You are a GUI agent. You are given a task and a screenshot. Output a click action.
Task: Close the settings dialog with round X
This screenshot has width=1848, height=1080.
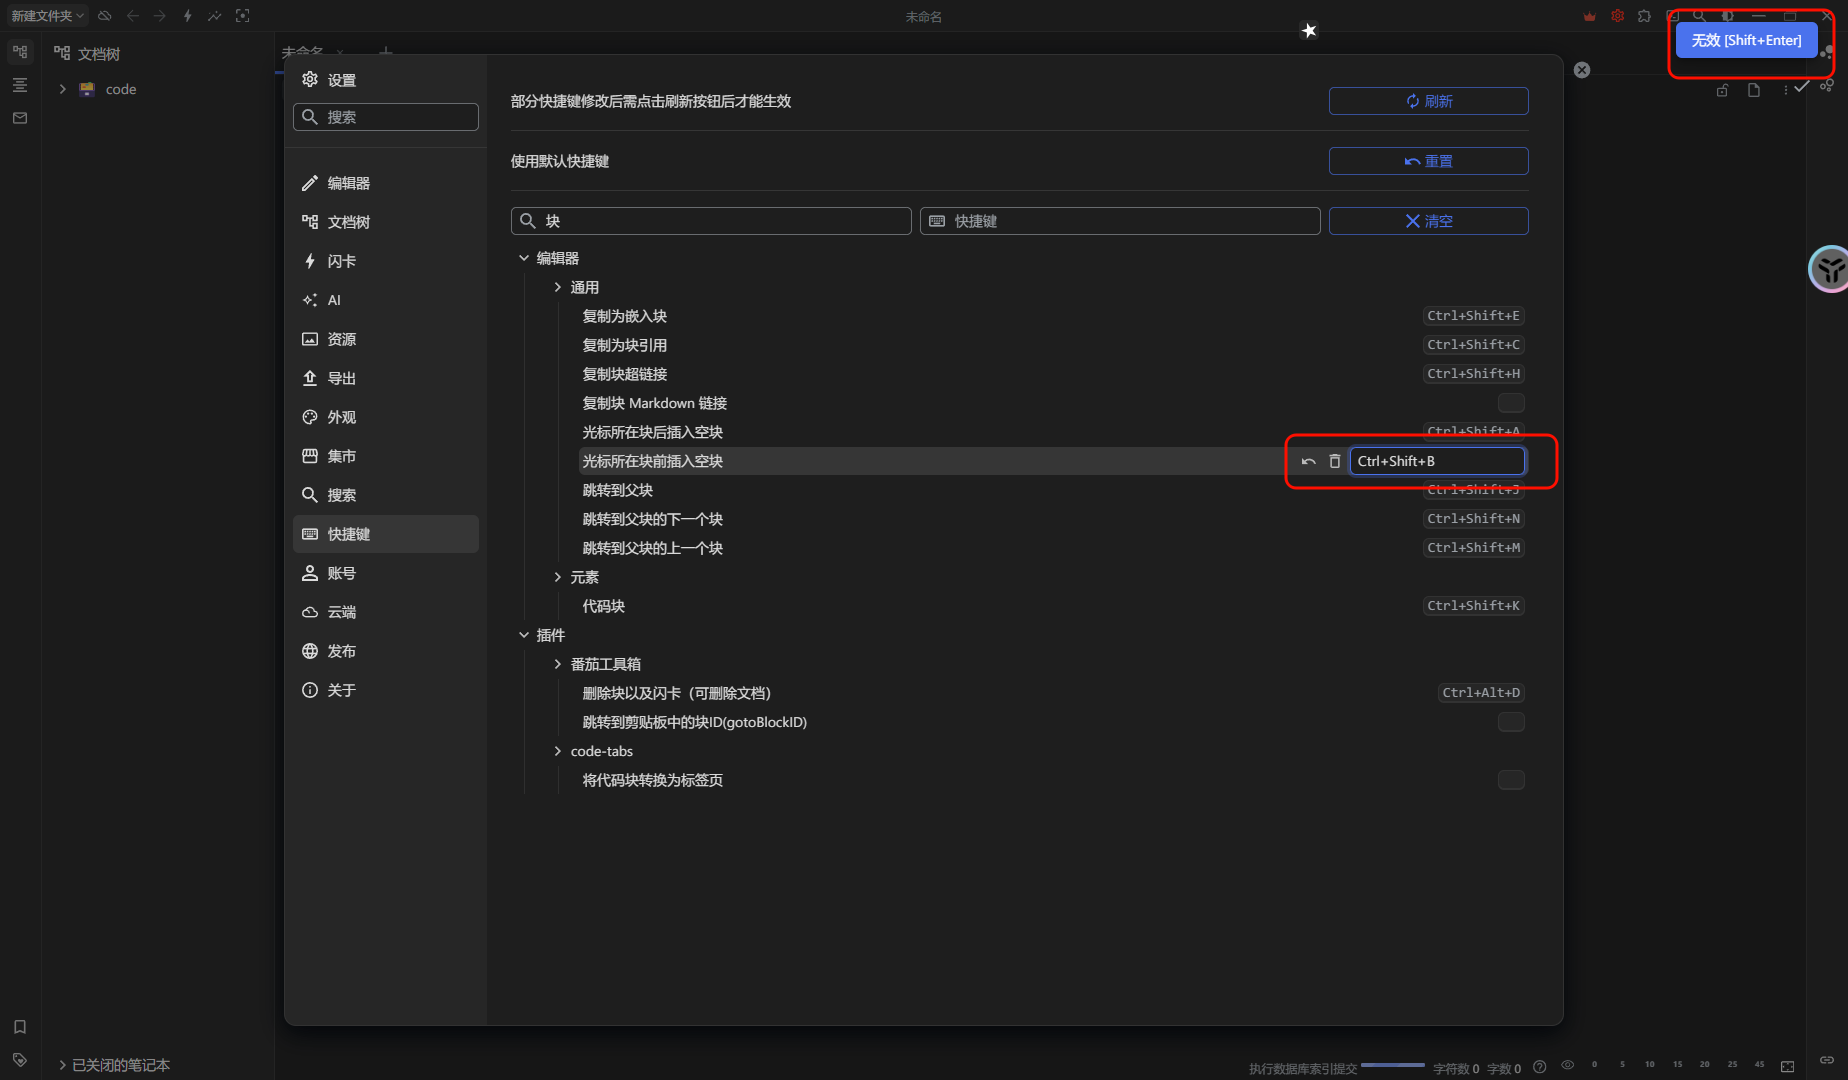coord(1582,70)
